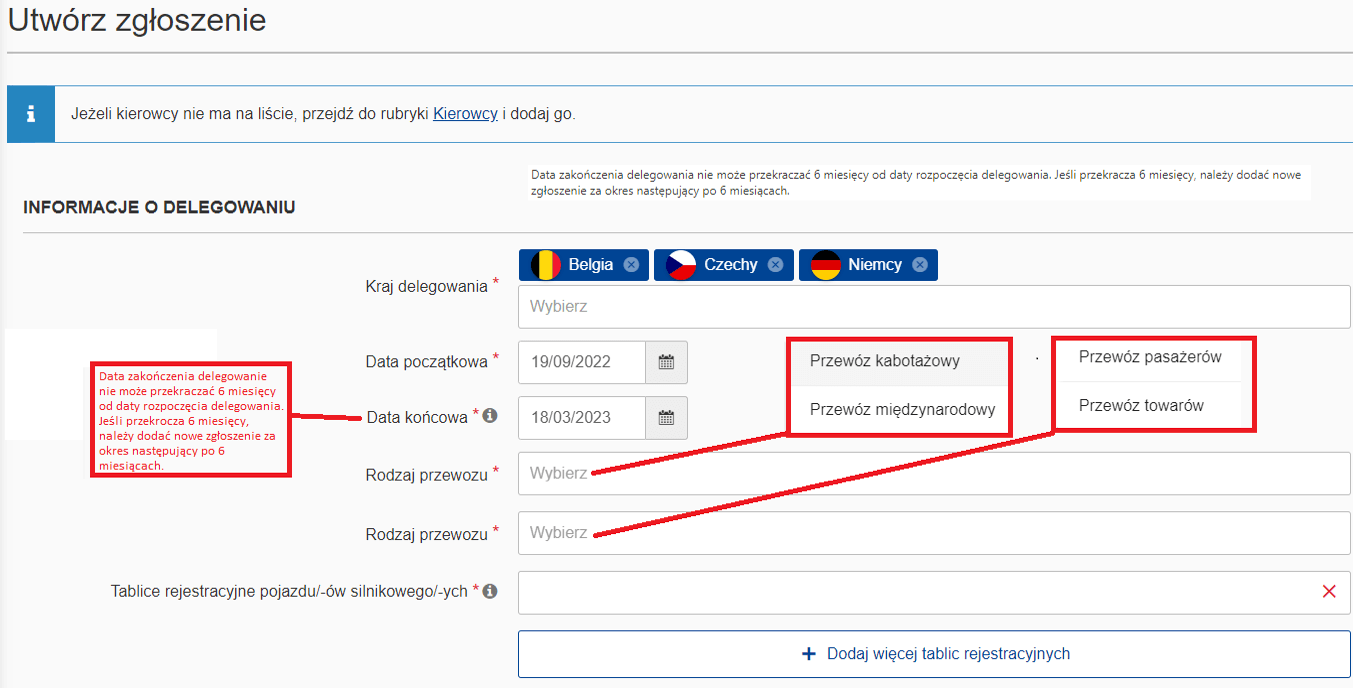Expand the first Rodzaj przewozu dropdown
This screenshot has height=688, width=1353.
[933, 474]
